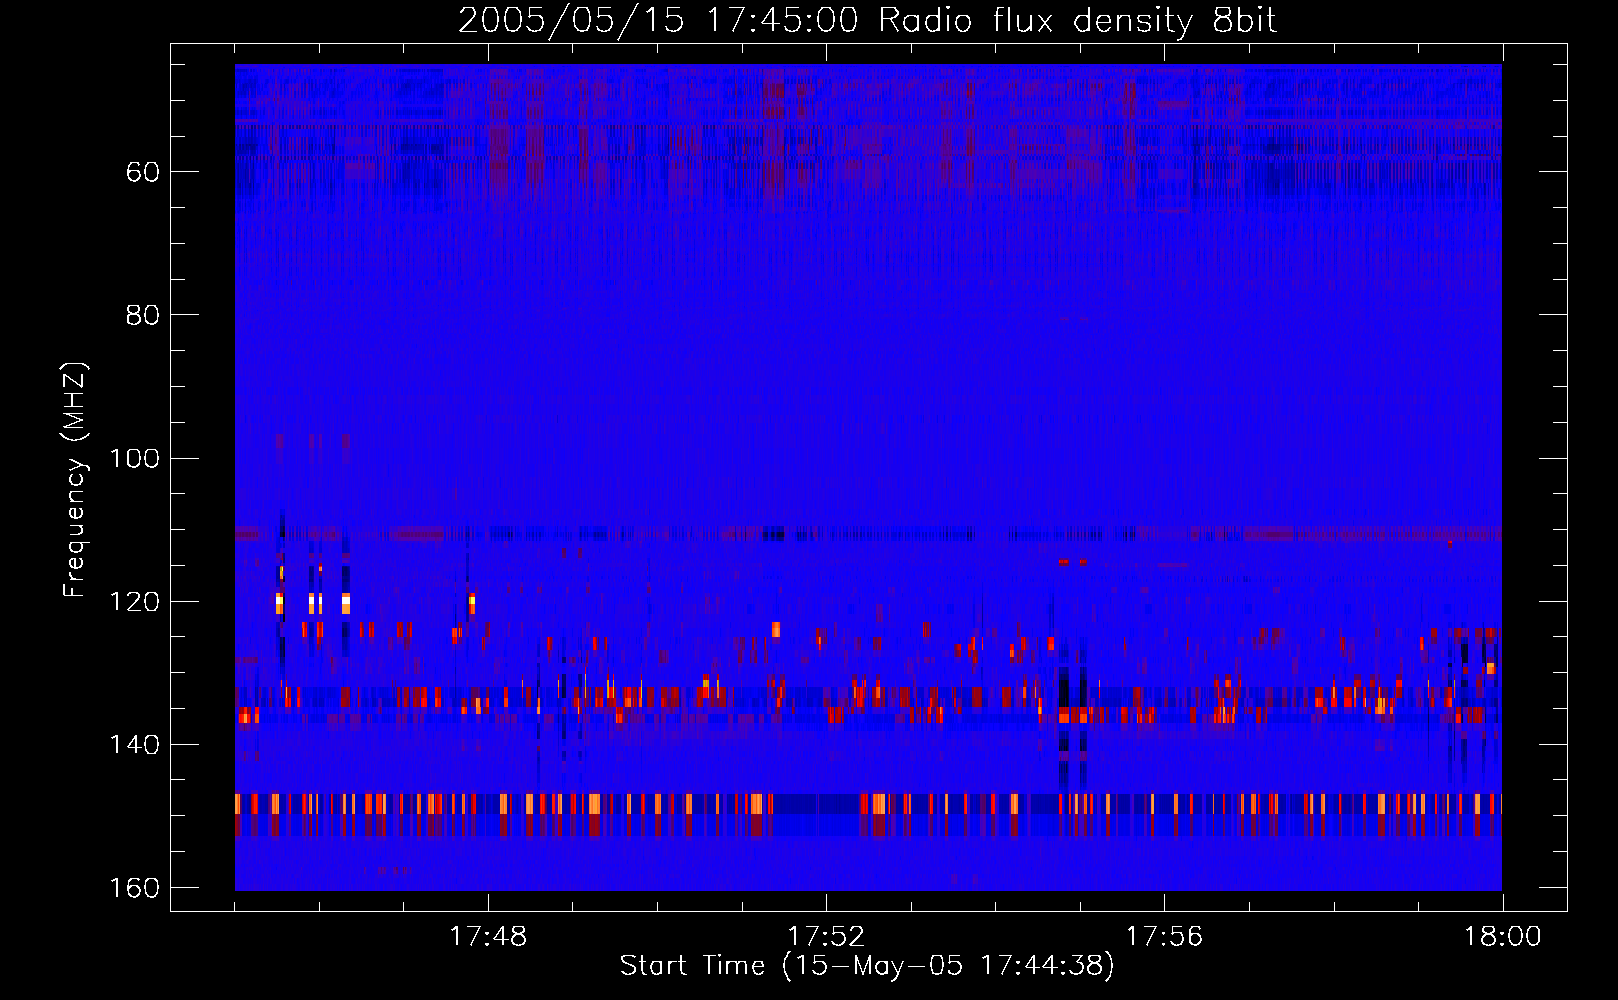Click the plot title '2005/05/15 17:45:00 Radio flux density 8bit'
The height and width of the screenshot is (1000, 1618).
867,21
